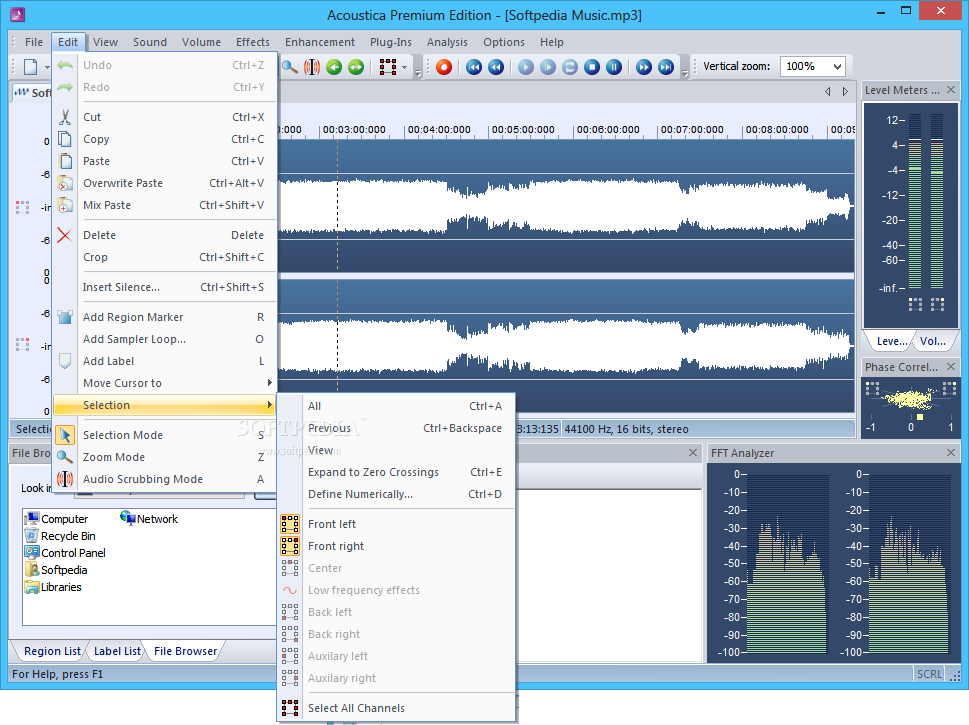Image resolution: width=969 pixels, height=725 pixels.
Task: Jump to start with the skip-to-beginning button
Action: [474, 67]
